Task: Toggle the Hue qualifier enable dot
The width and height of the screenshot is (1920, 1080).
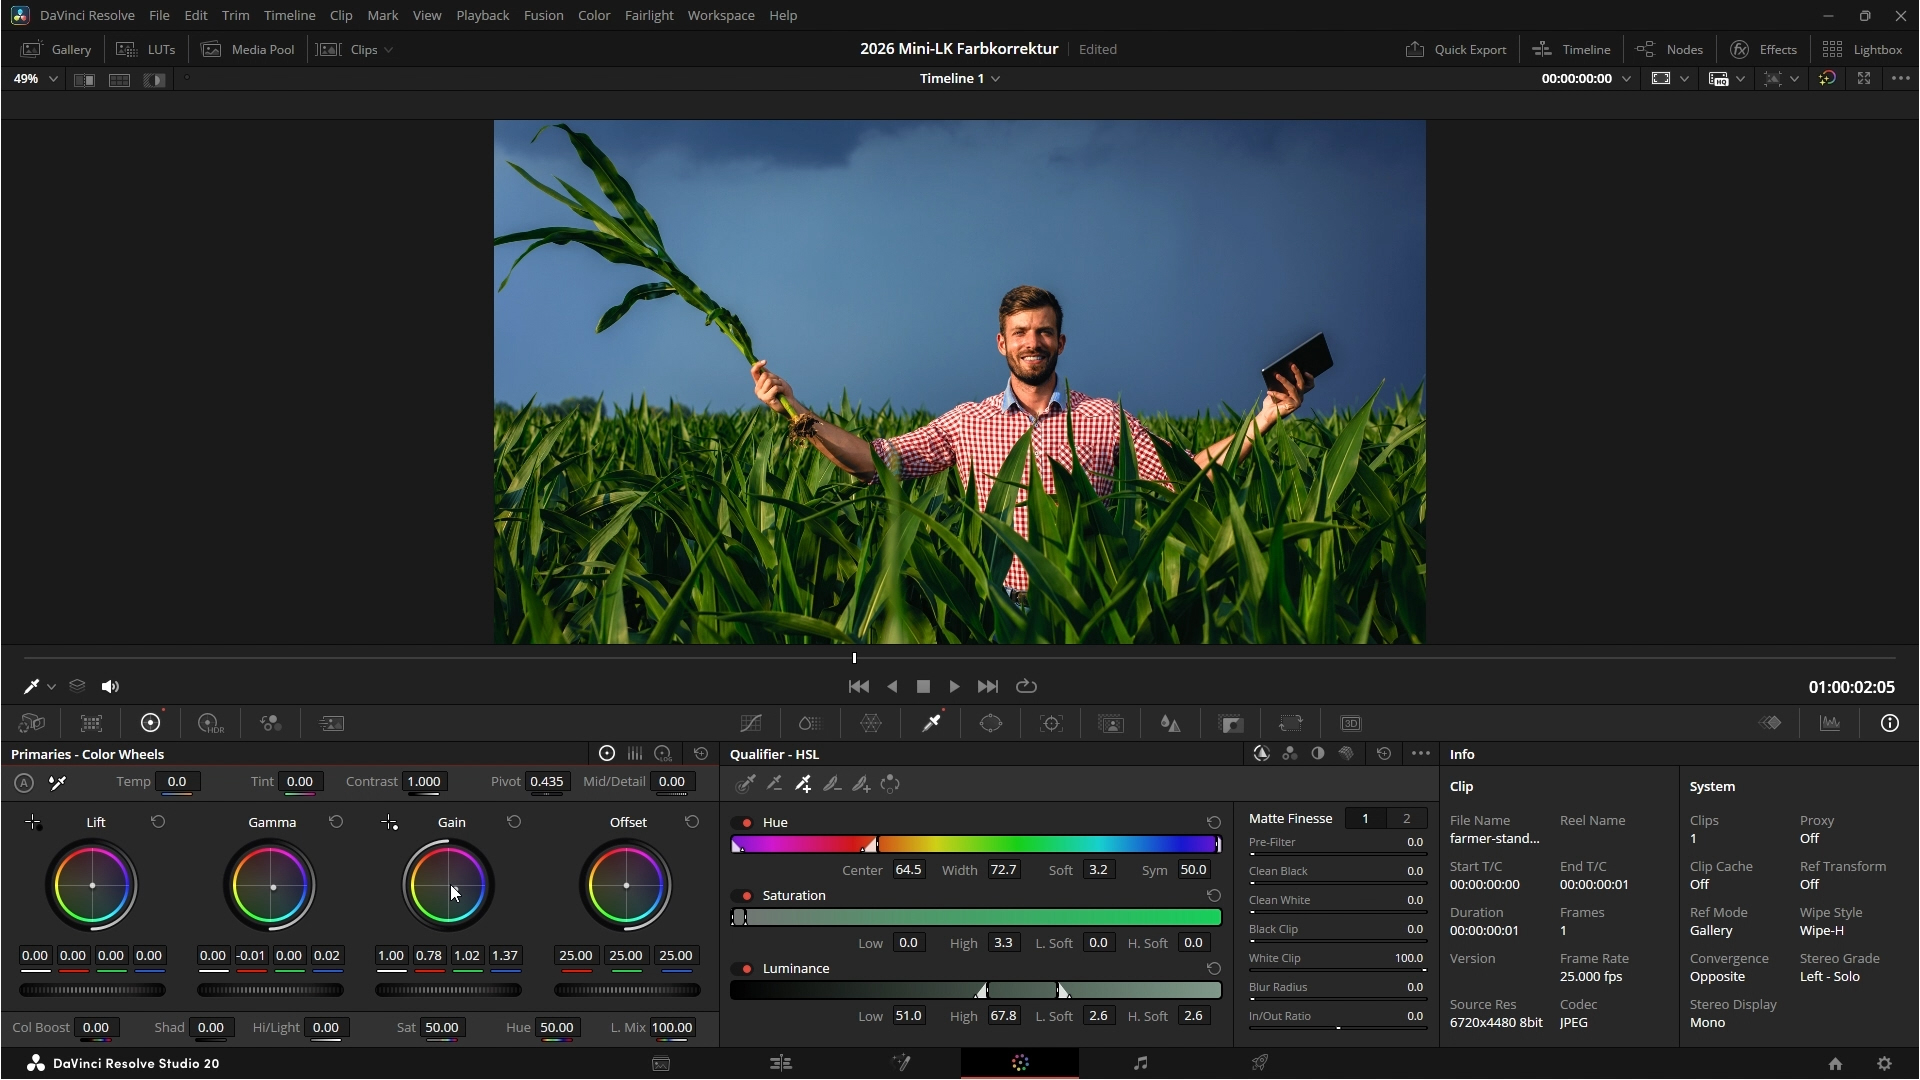Action: click(x=747, y=822)
